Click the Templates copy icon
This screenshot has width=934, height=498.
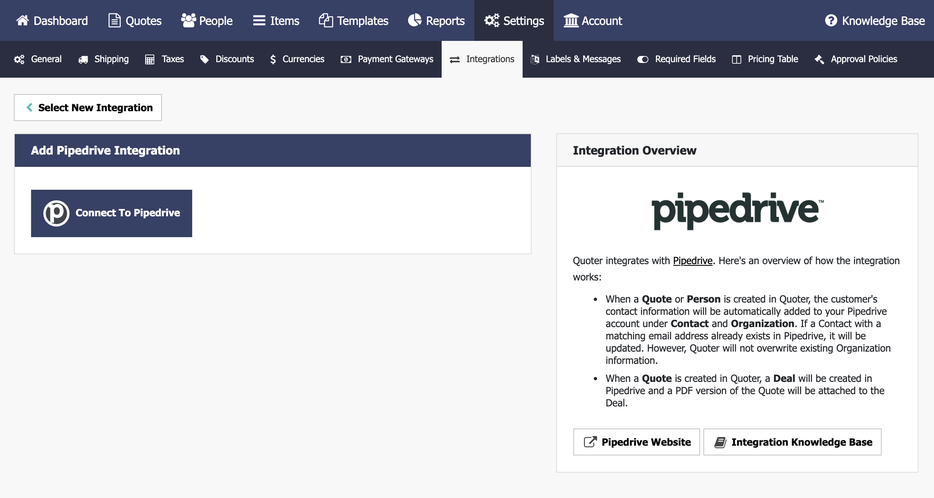325,21
